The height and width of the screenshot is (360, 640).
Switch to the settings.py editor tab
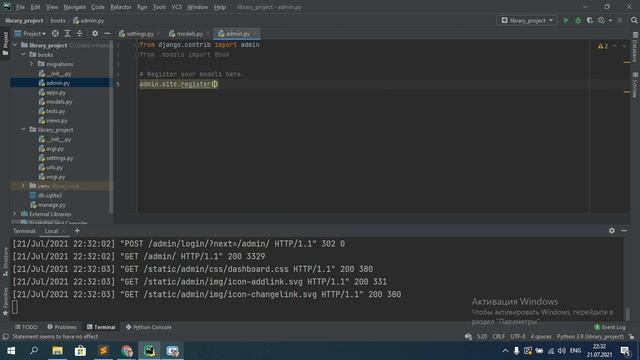click(139, 34)
